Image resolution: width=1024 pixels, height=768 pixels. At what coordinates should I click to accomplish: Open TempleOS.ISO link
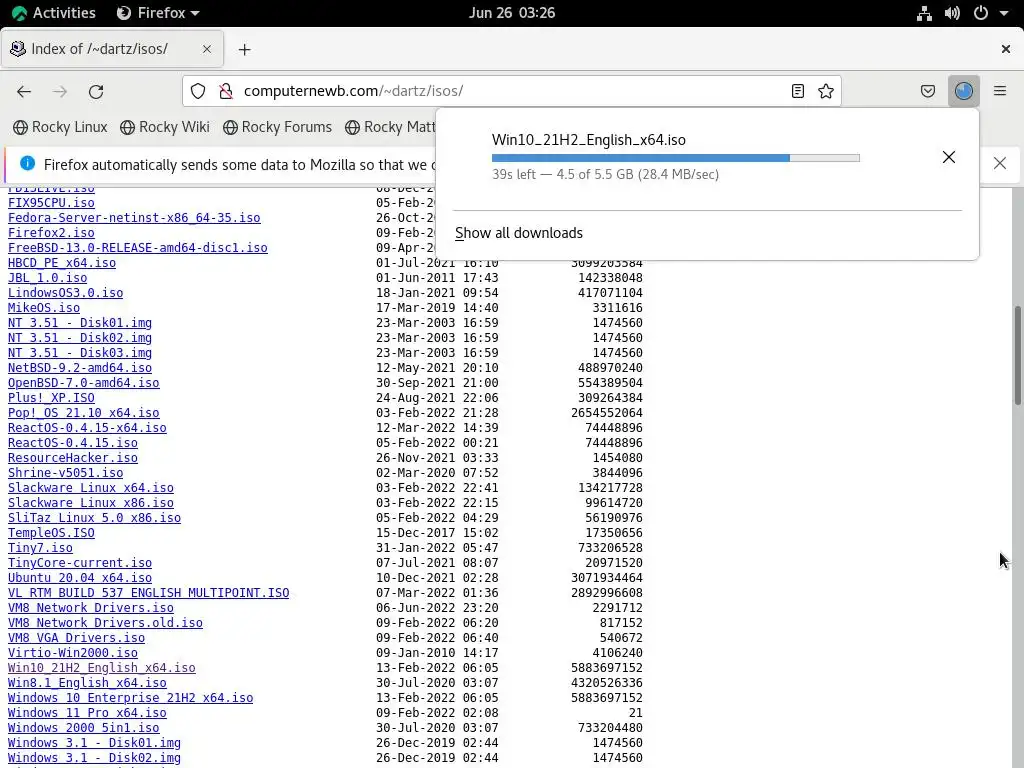click(x=51, y=534)
